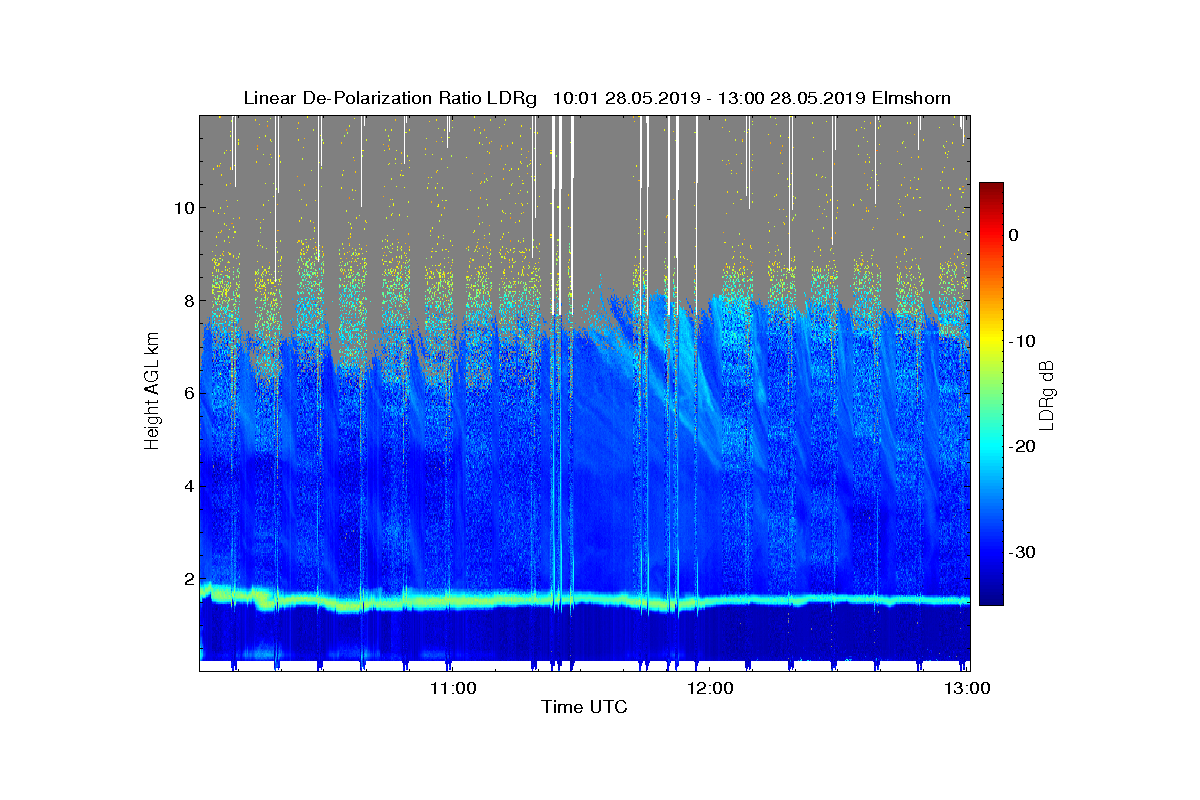Click the bright cyan layer near 1.6 km

pos(585,599)
